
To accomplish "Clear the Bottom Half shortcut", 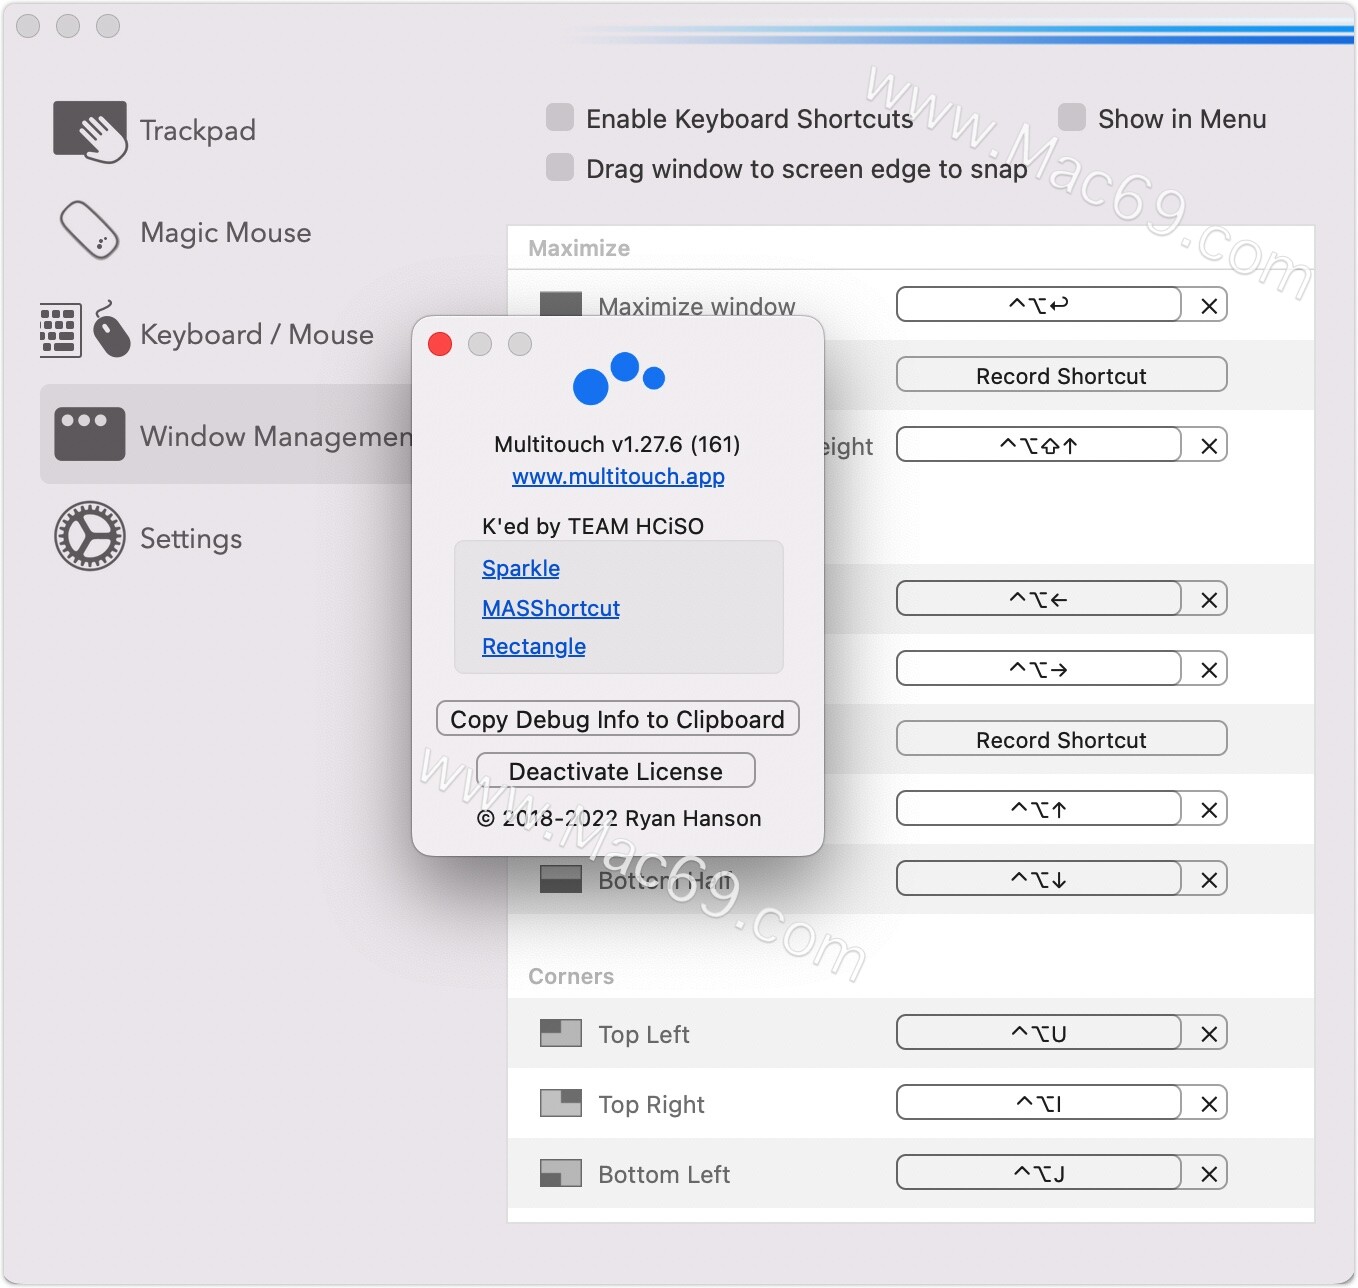I will pos(1208,879).
